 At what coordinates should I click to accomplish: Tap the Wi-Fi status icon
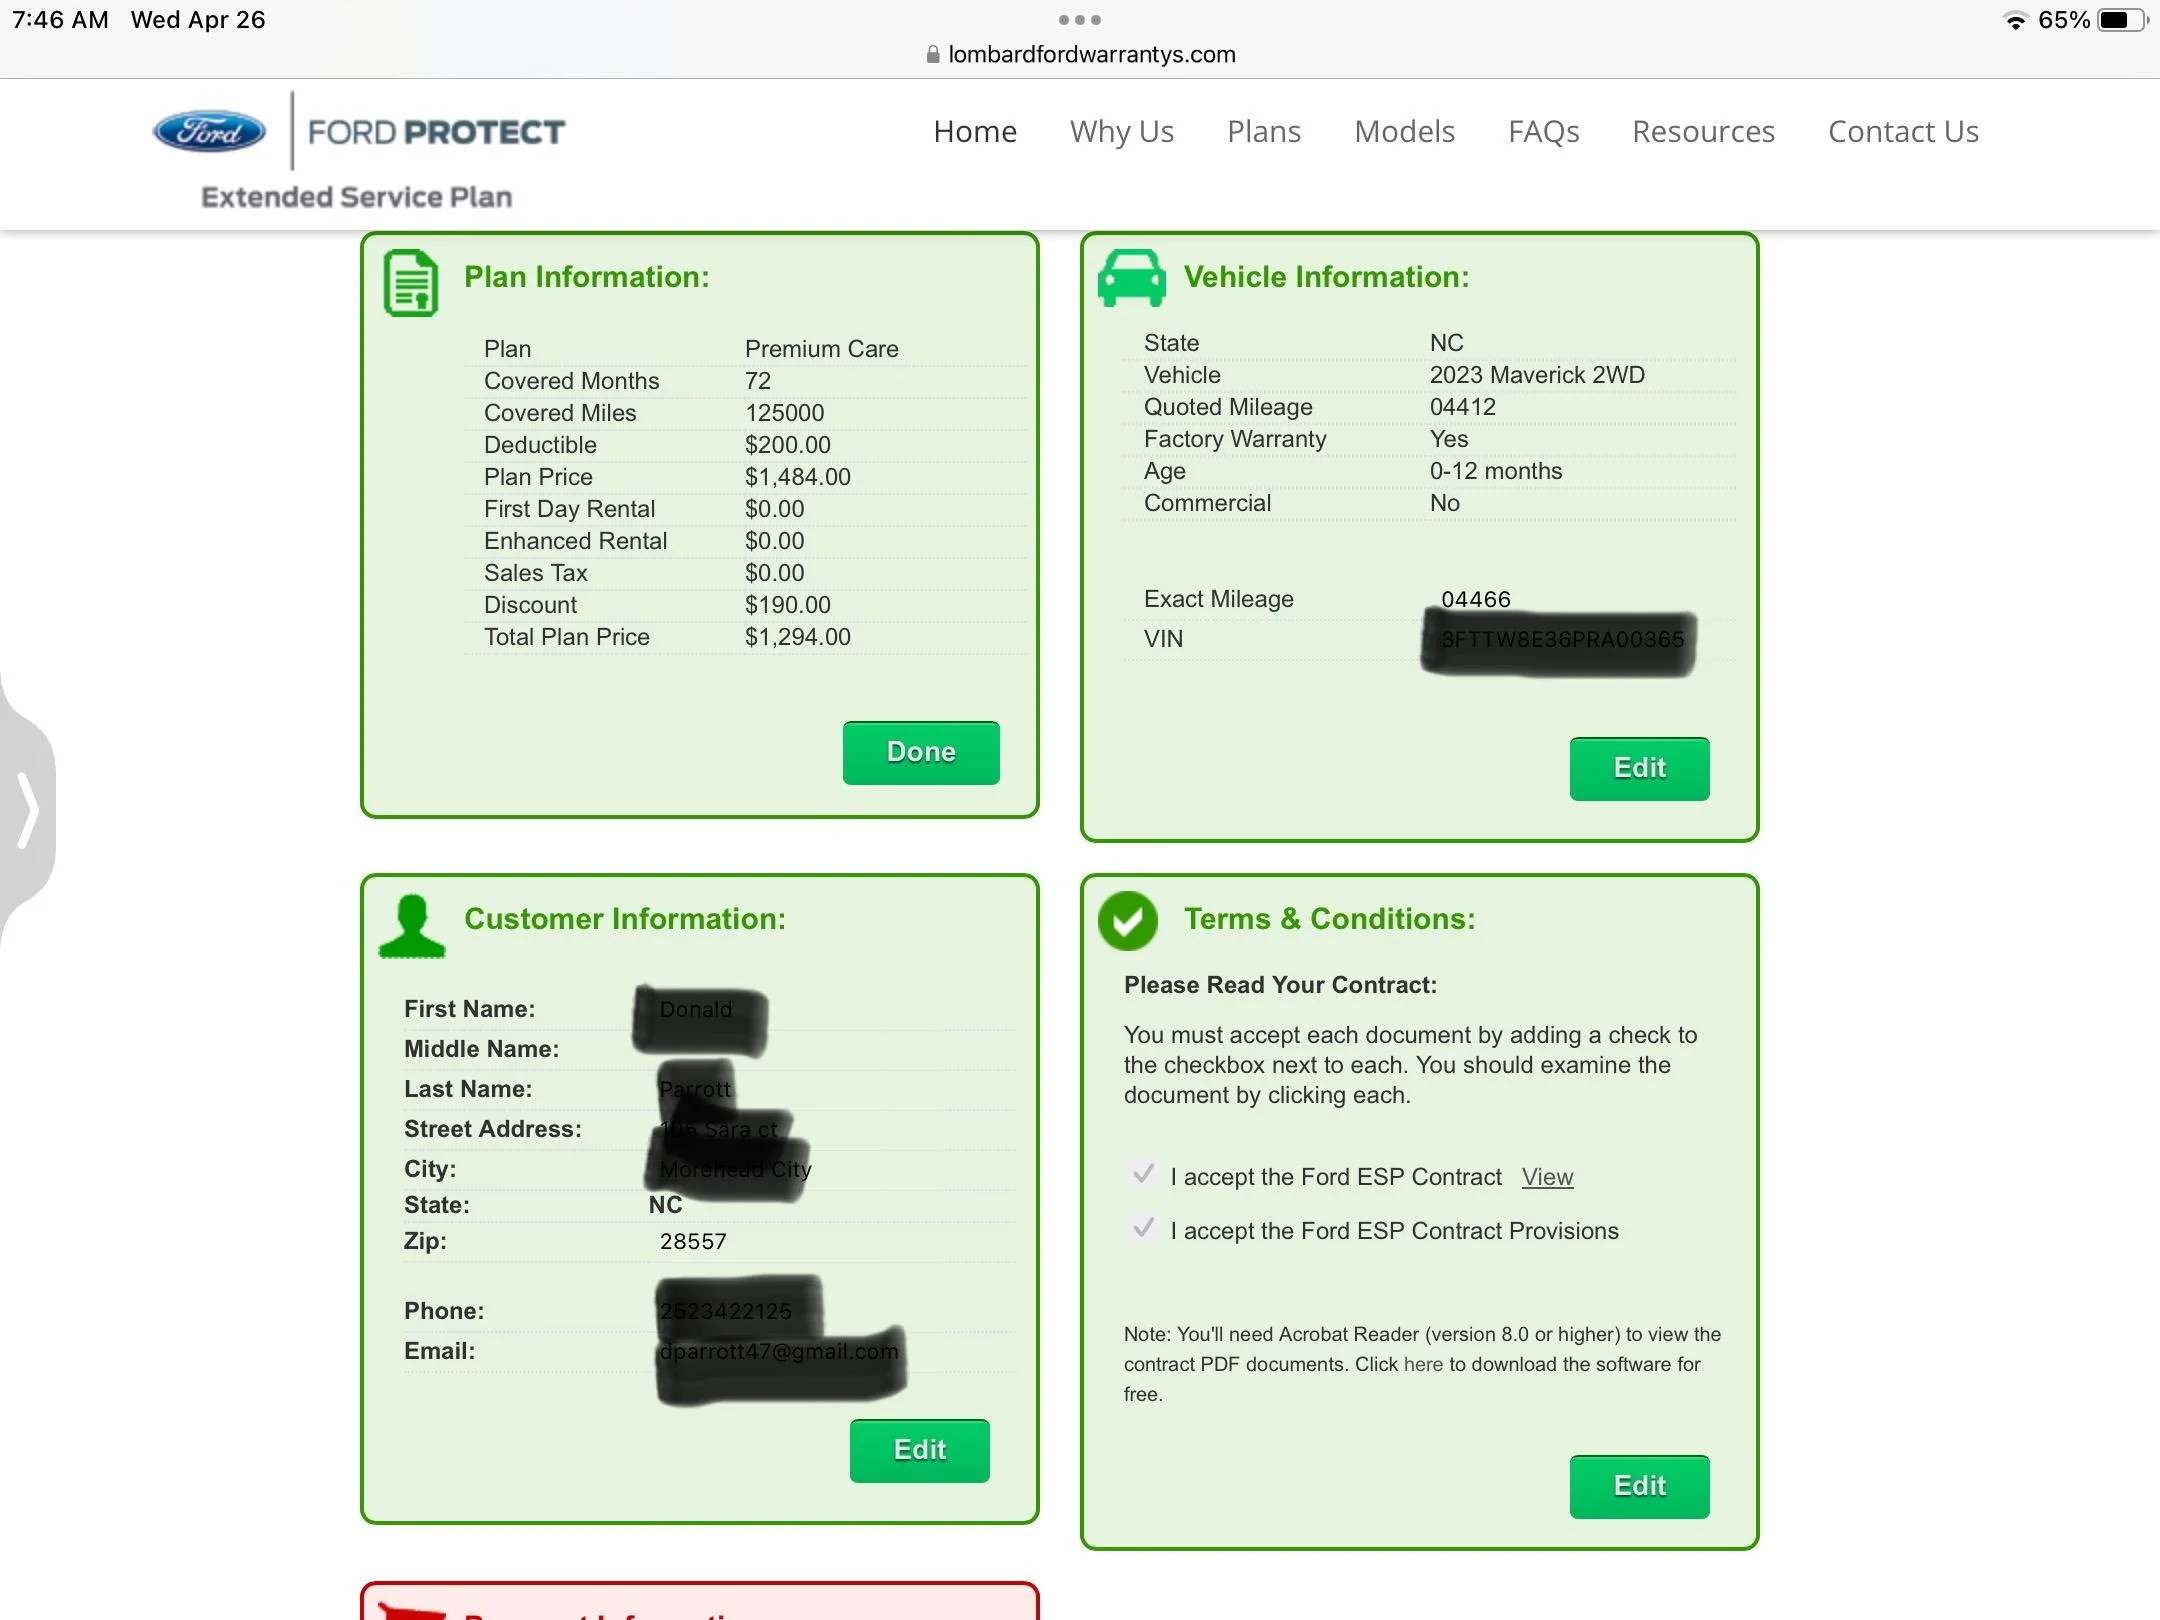(2016, 20)
